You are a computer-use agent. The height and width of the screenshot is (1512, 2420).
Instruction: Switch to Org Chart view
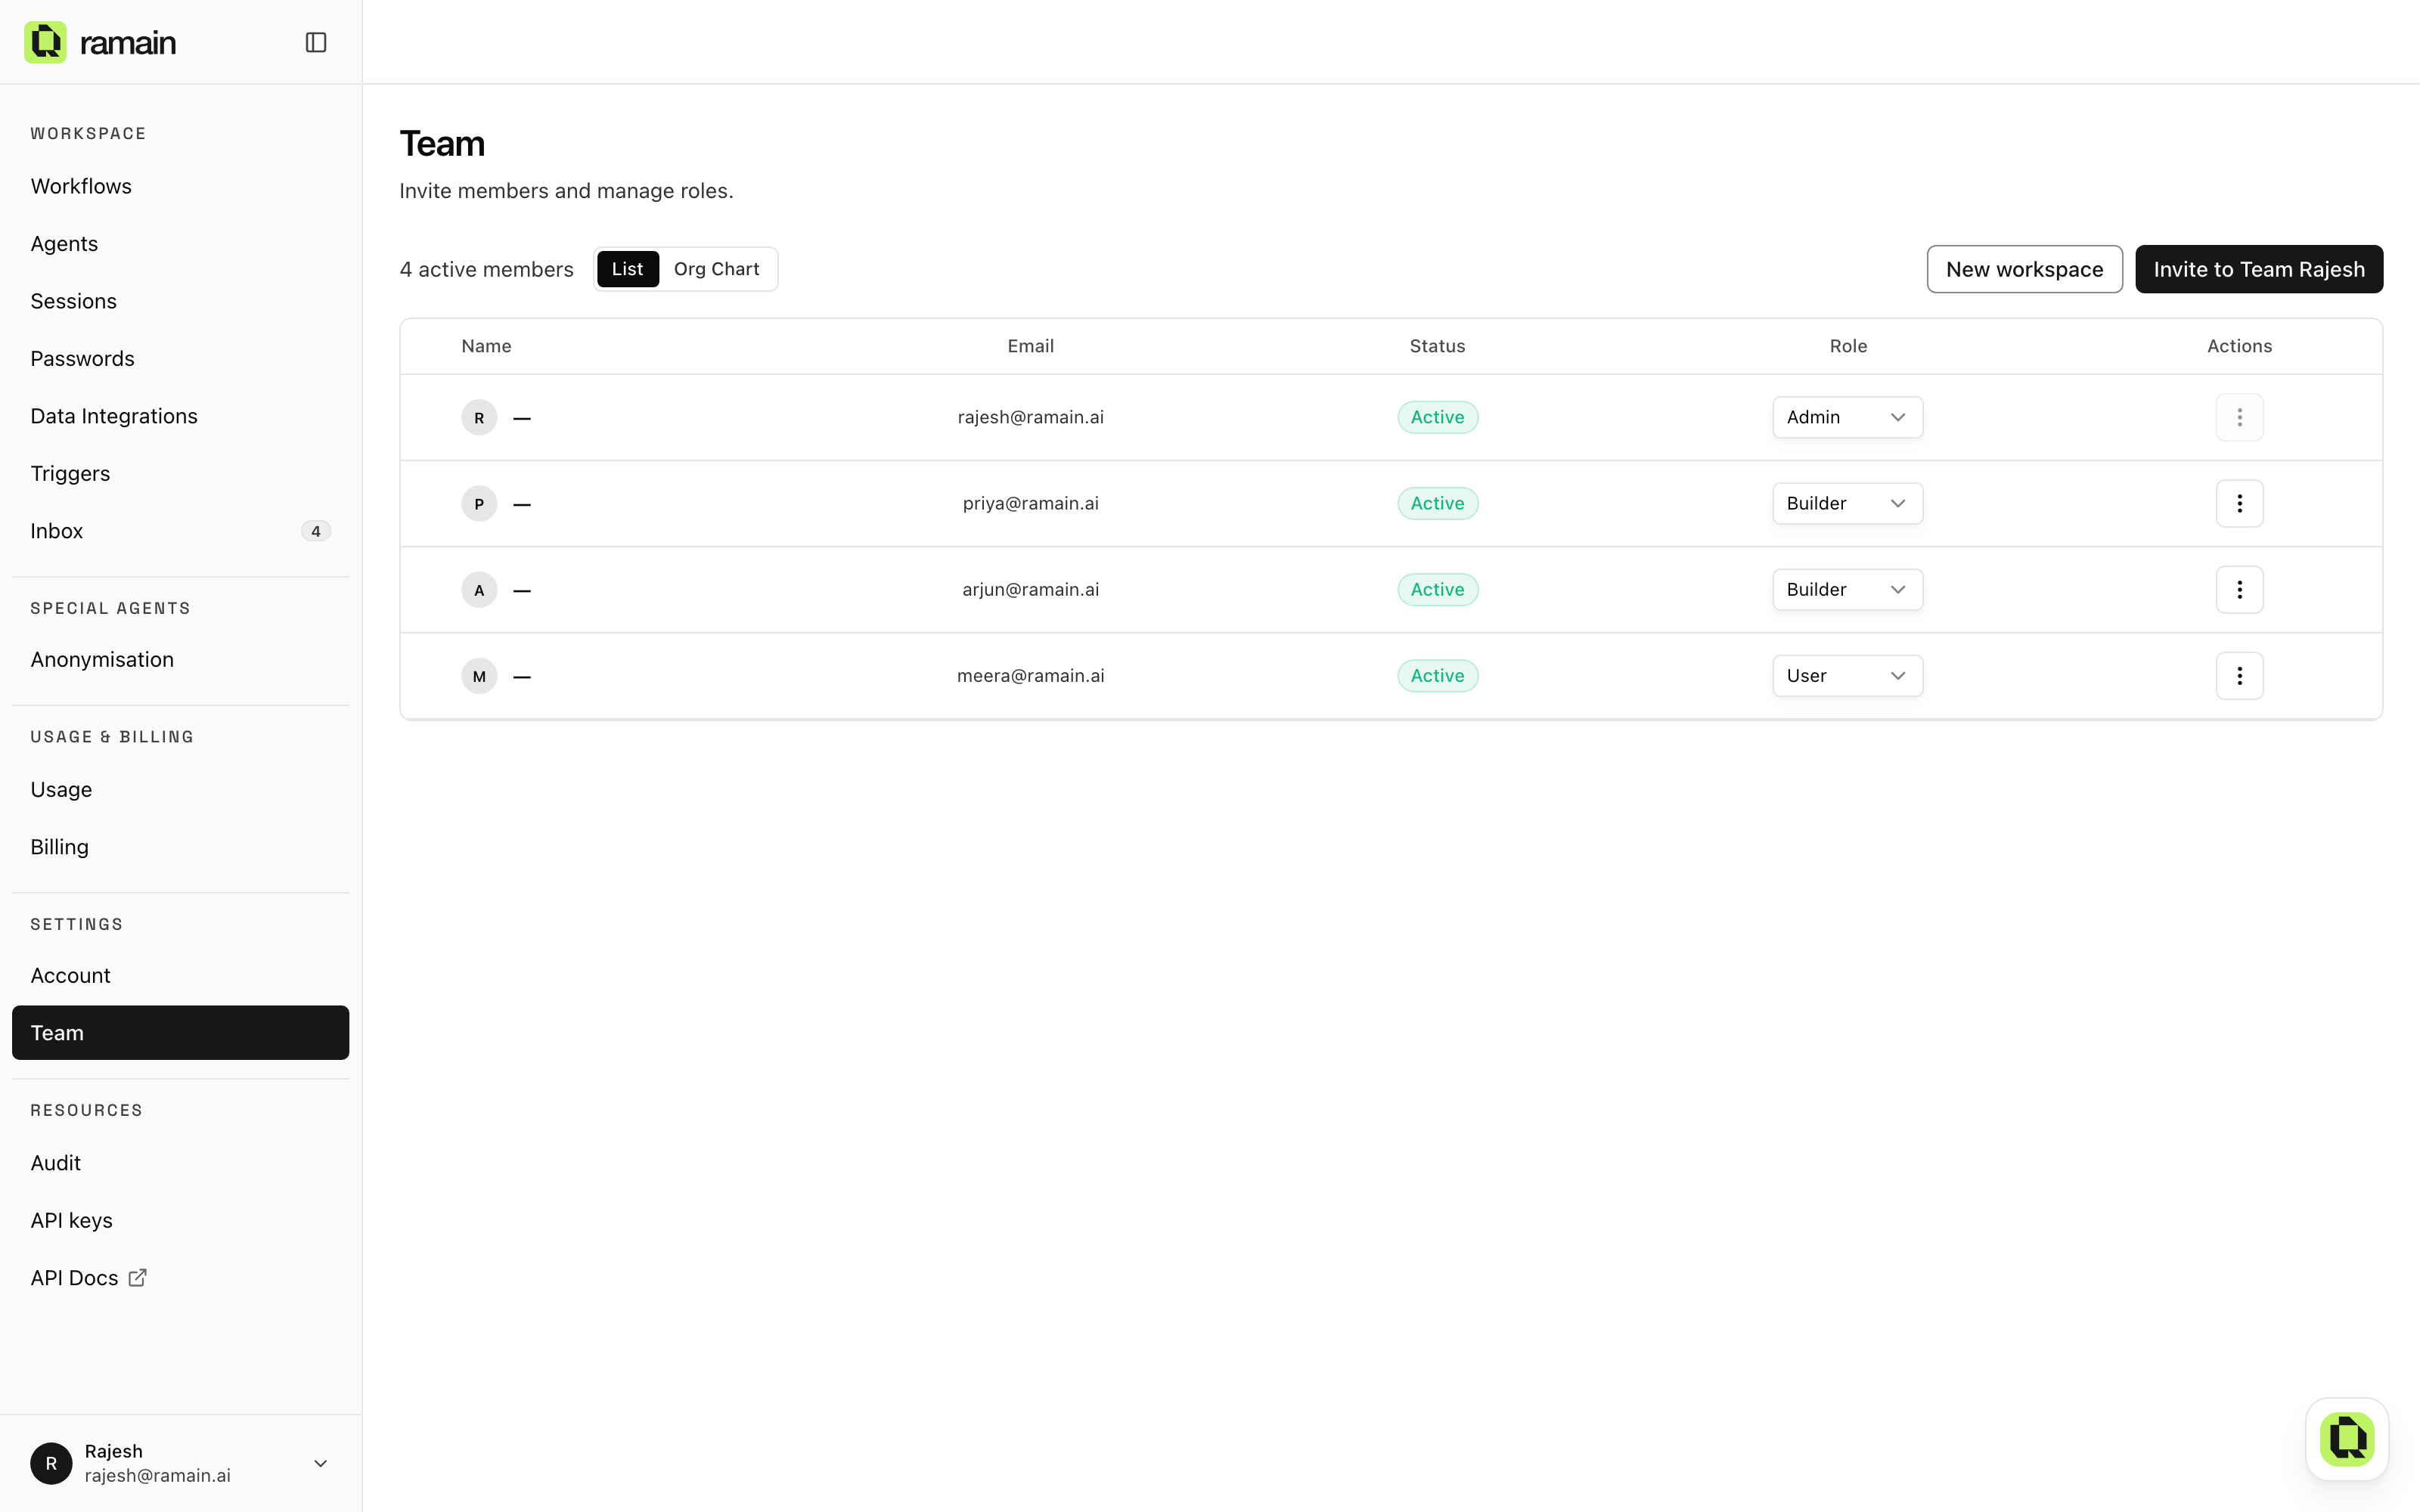[x=716, y=269]
